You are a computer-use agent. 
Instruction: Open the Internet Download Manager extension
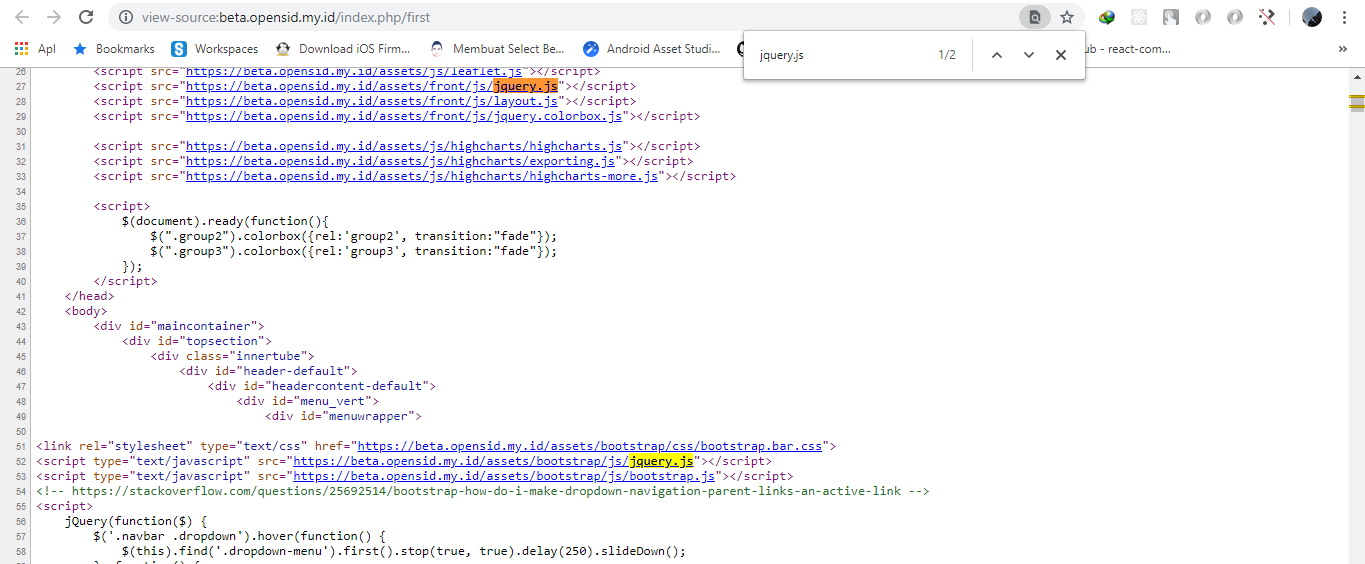(x=1107, y=17)
